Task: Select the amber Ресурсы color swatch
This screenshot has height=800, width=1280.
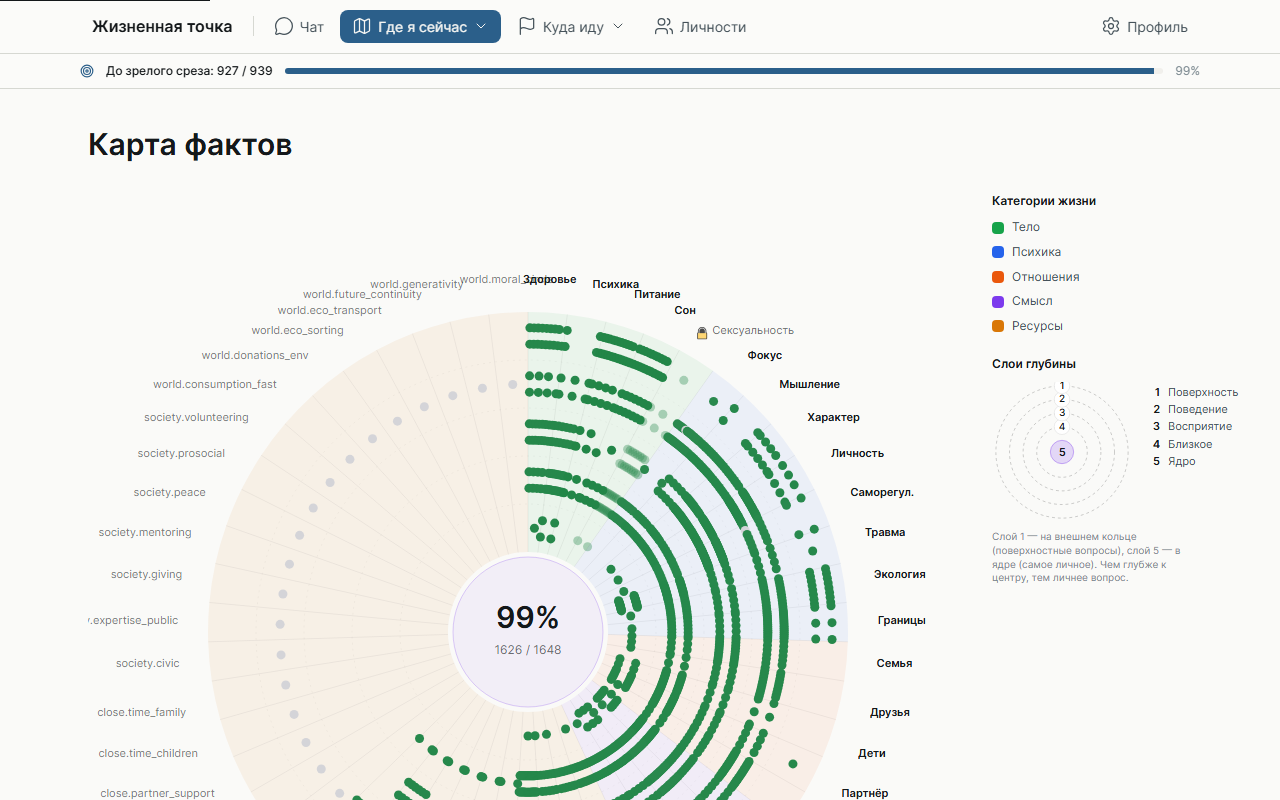Action: pyautogui.click(x=998, y=326)
